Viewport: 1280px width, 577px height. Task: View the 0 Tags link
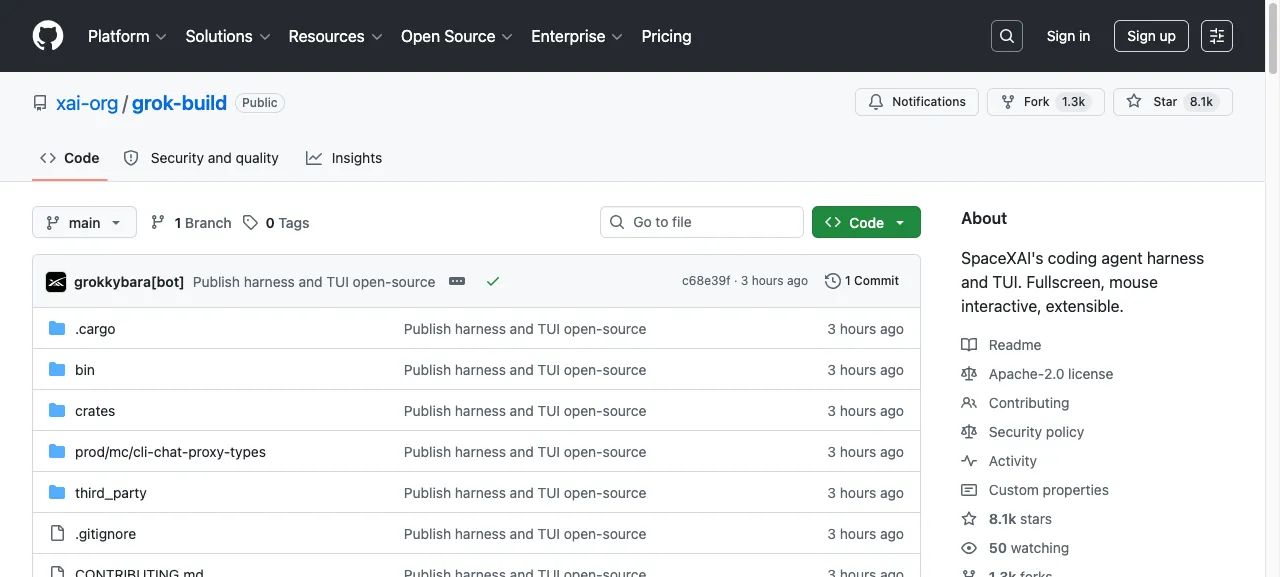(276, 223)
